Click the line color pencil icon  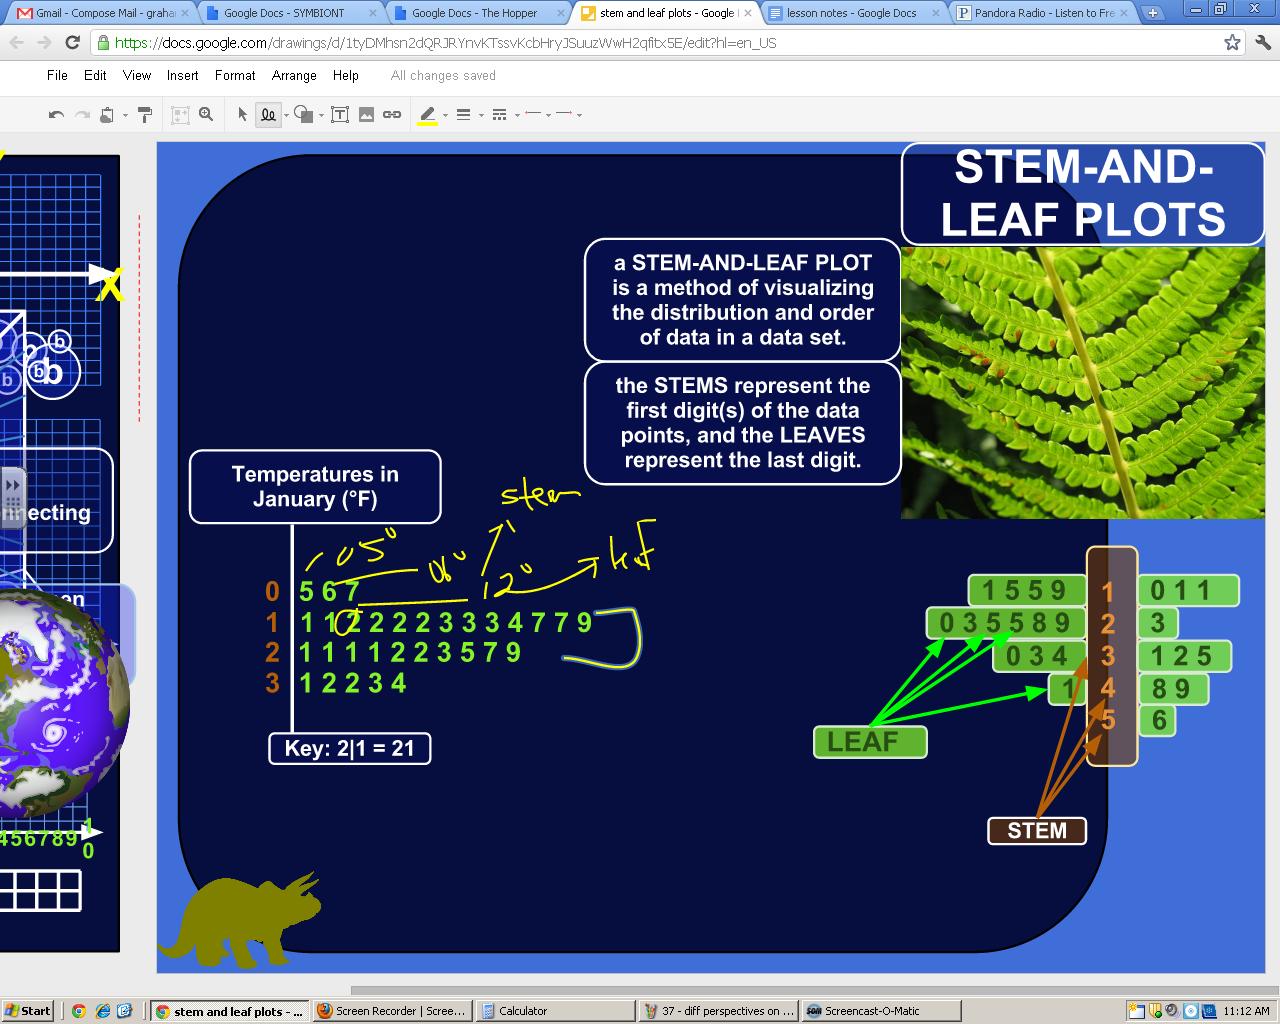click(428, 116)
